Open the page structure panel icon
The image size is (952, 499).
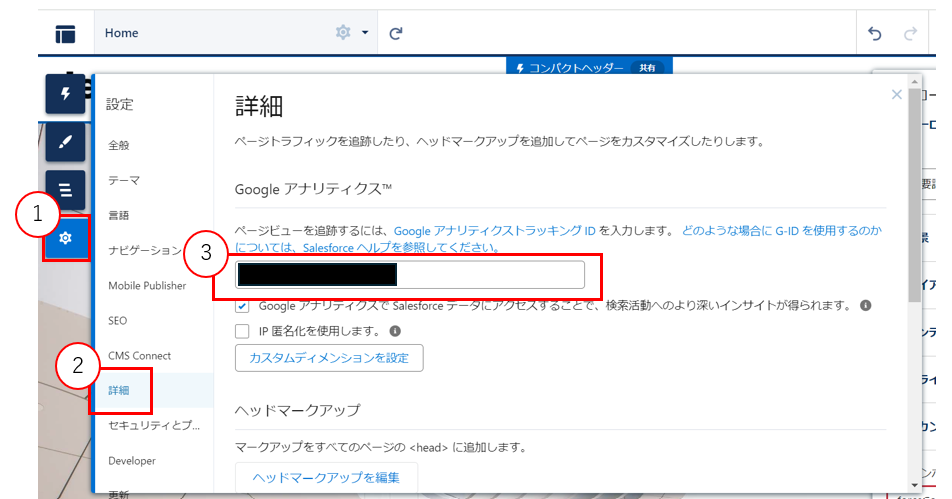tap(65, 34)
